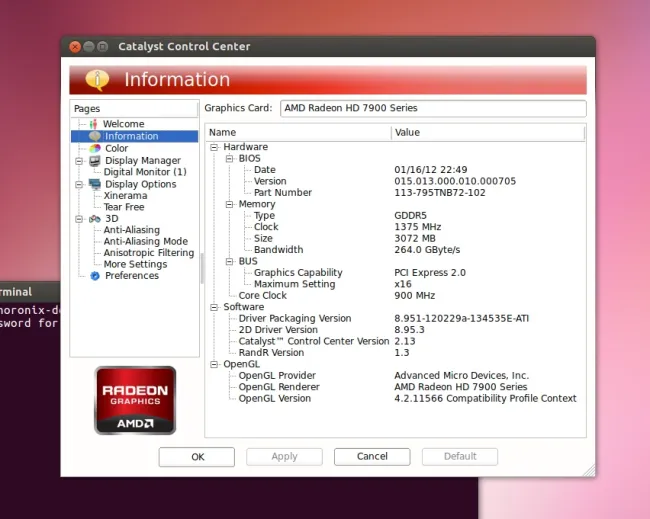Image resolution: width=650 pixels, height=519 pixels.
Task: Select Bandwidth value 264.0 GByte/s
Action: coord(427,250)
